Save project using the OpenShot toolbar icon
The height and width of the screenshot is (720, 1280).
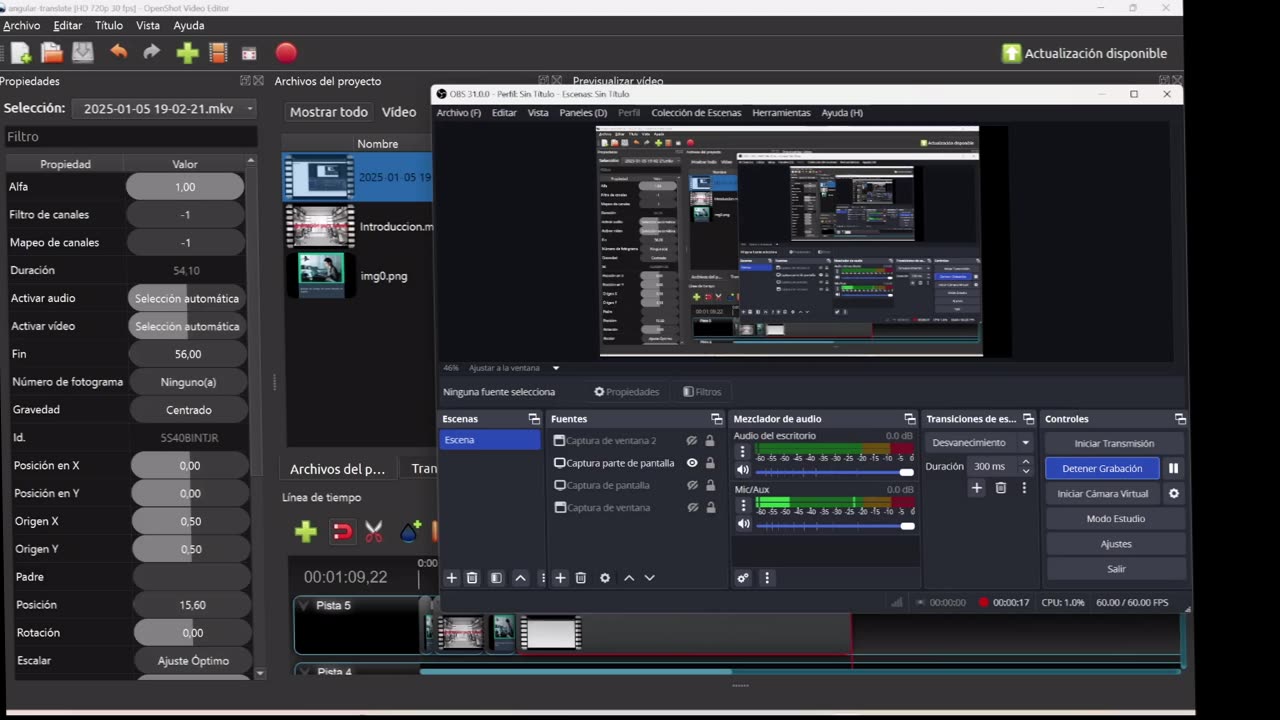83,53
